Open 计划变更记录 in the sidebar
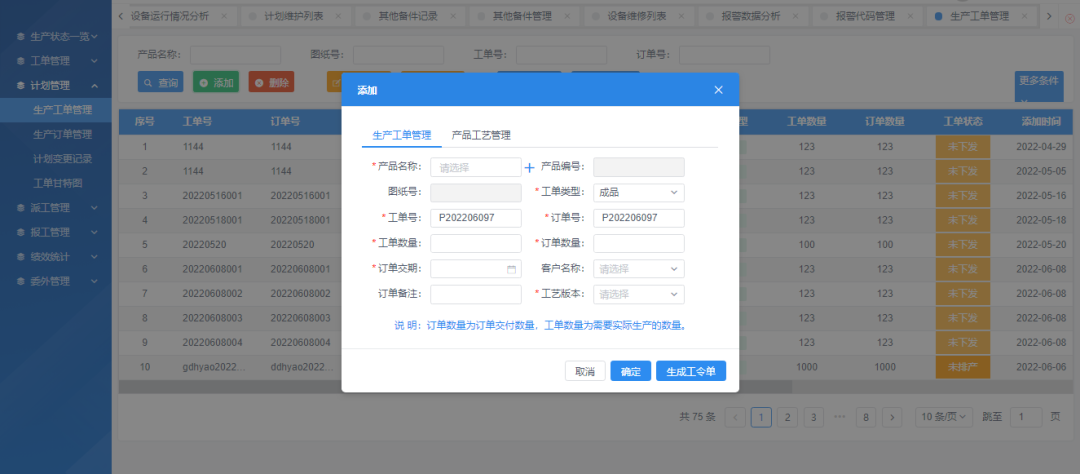1080x474 pixels. tap(63, 158)
